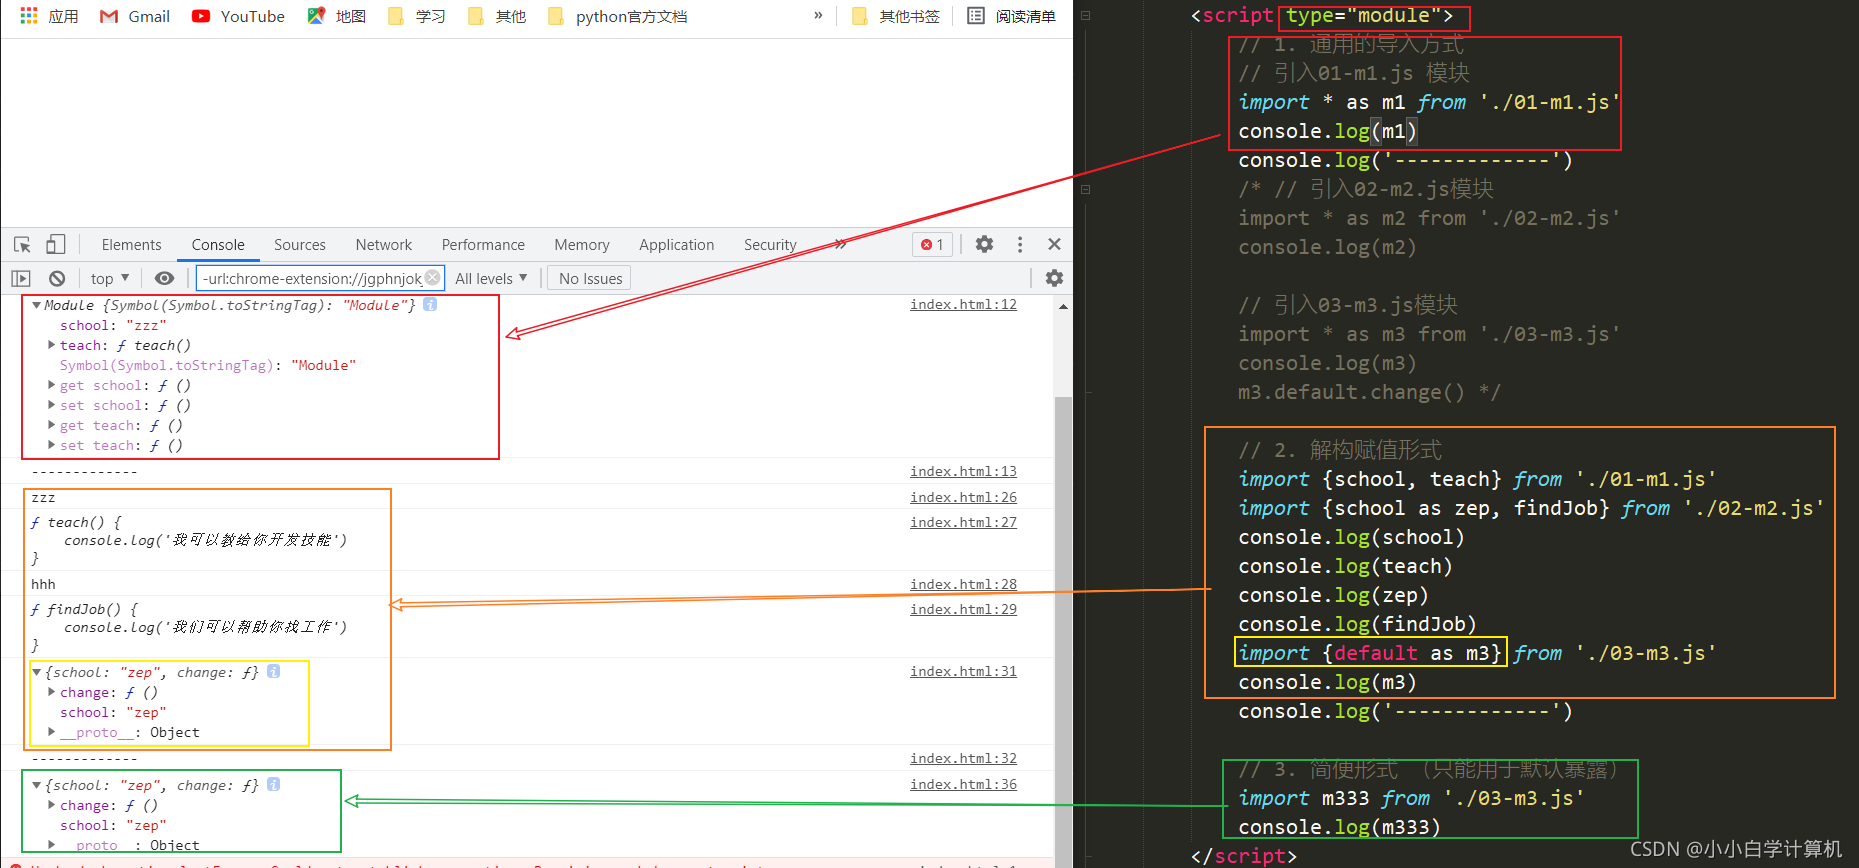
Task: Switch to the Console tab
Action: pos(218,245)
